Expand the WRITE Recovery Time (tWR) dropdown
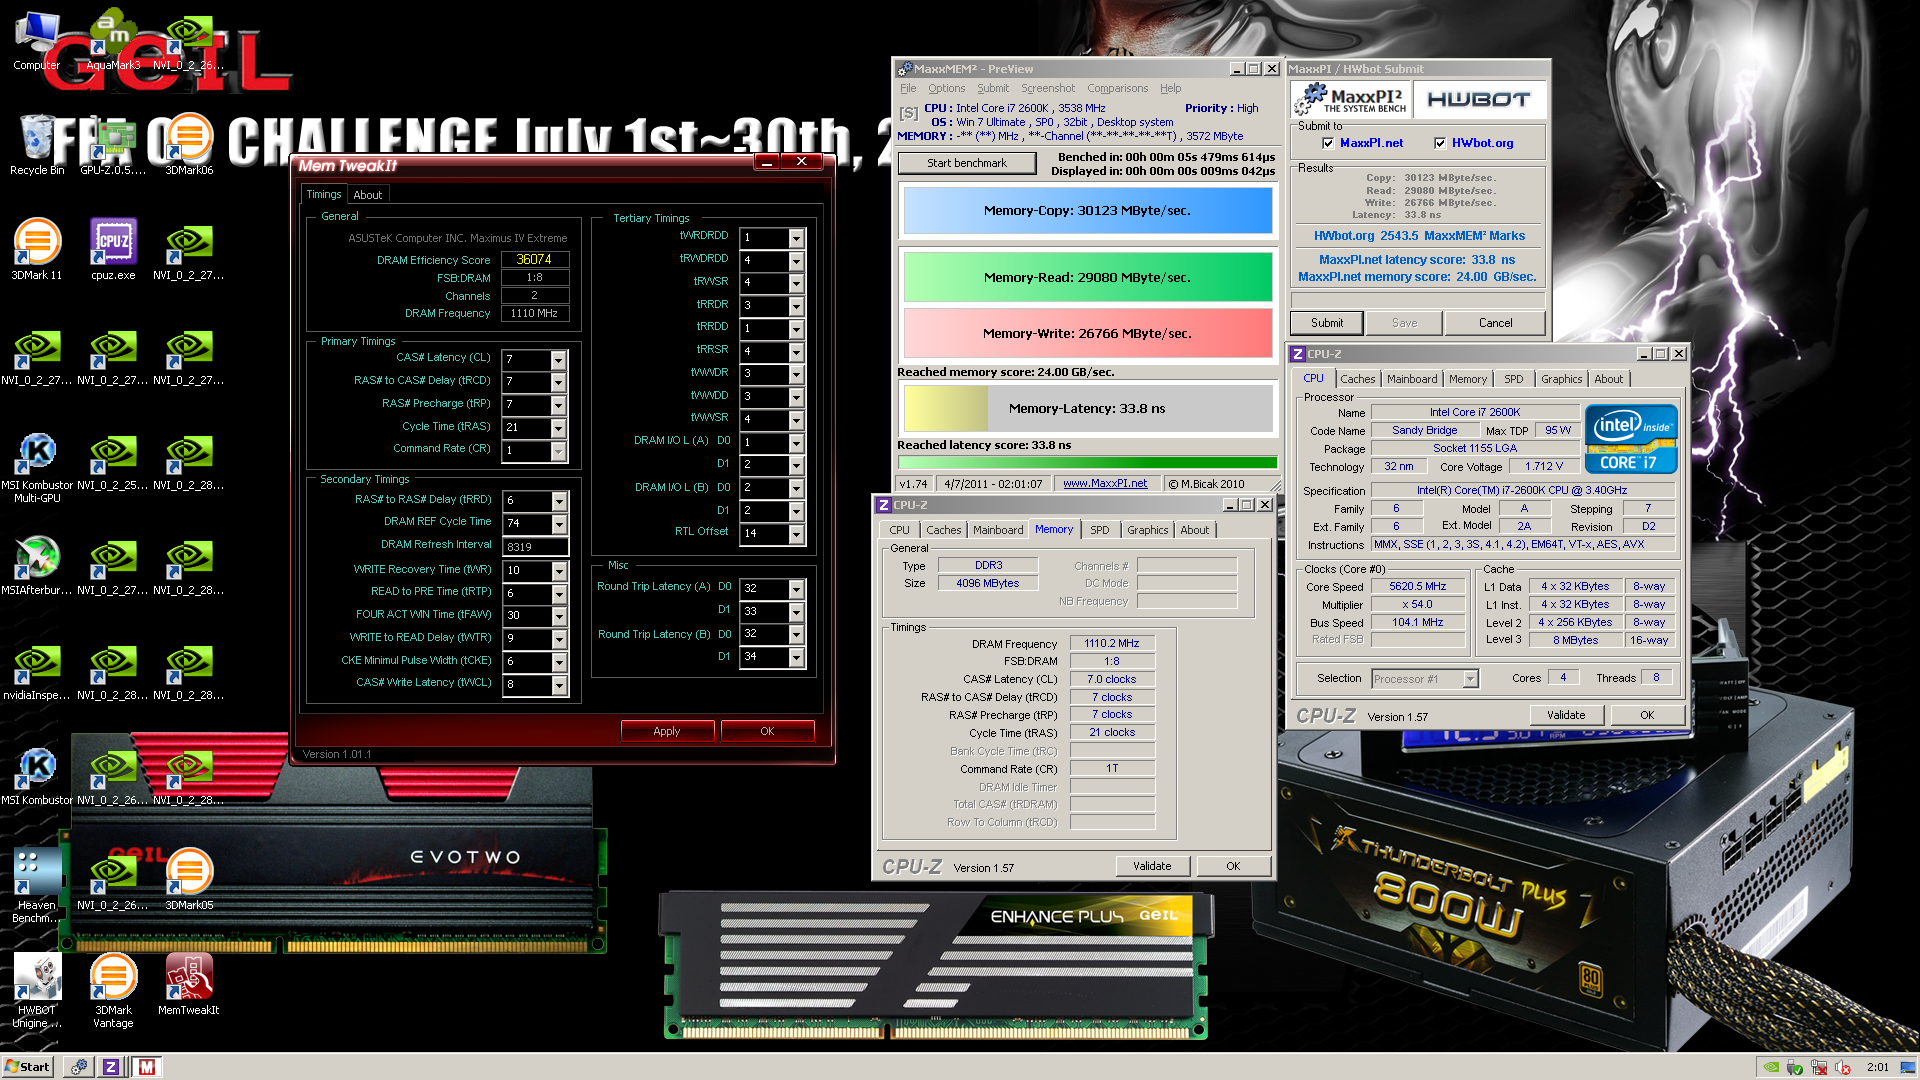Screen dimensions: 1920x1080 point(560,571)
